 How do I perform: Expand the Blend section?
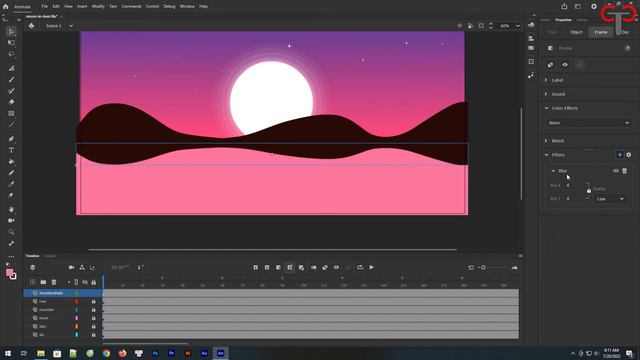(x=546, y=140)
